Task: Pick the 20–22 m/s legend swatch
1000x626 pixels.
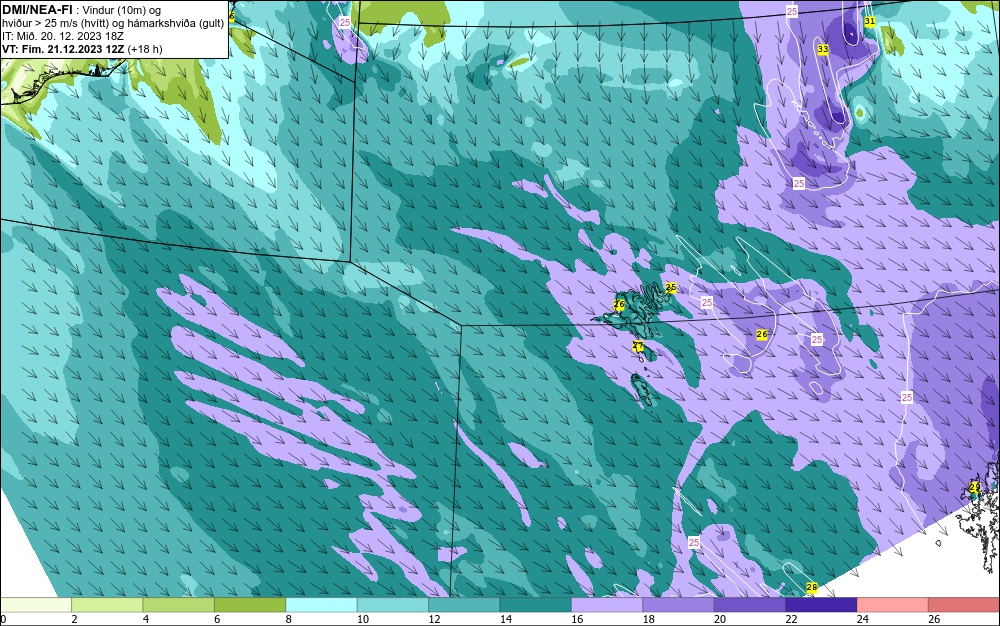Action: (750, 605)
